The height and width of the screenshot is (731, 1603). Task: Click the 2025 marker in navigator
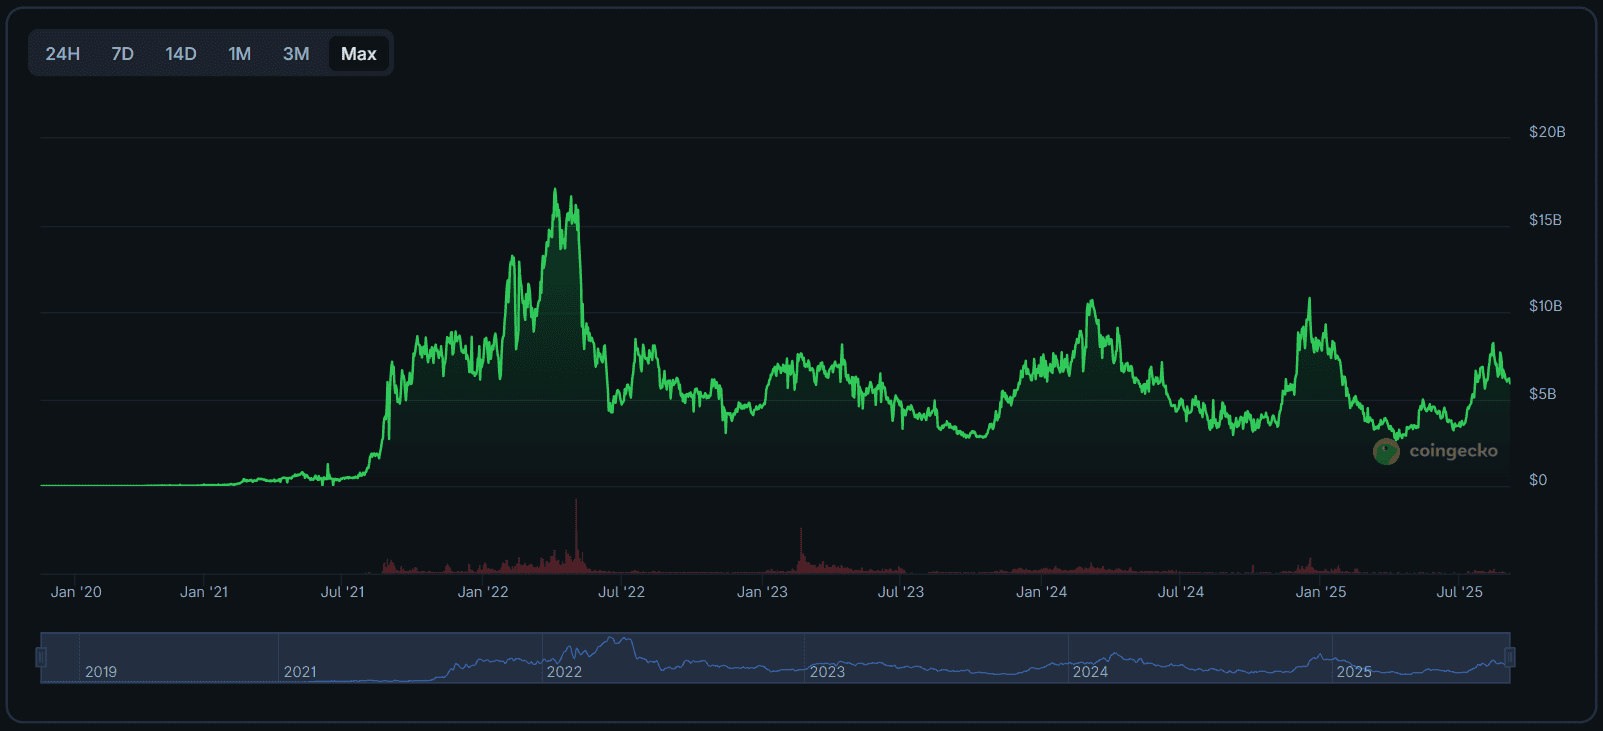(x=1354, y=672)
